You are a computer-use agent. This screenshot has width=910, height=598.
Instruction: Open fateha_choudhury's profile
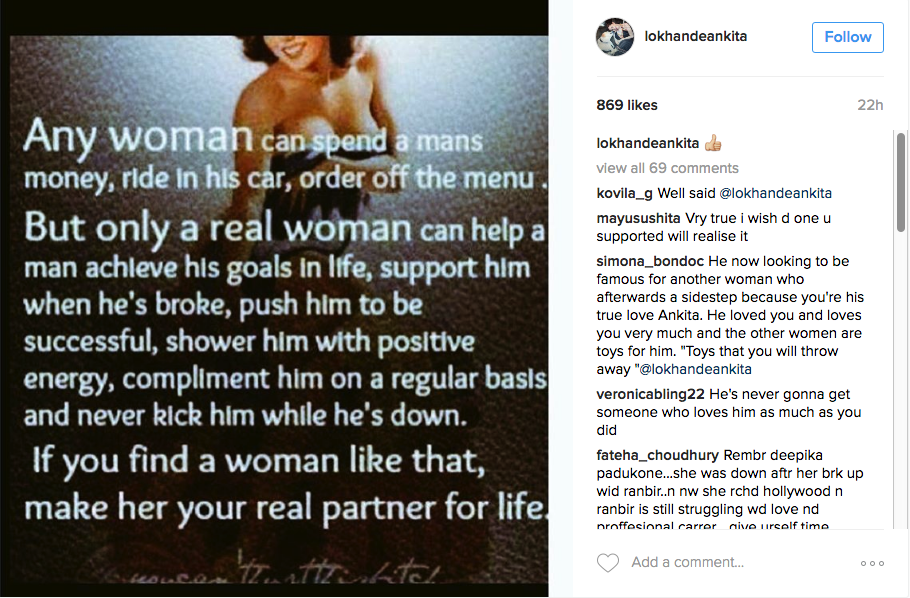pos(658,455)
